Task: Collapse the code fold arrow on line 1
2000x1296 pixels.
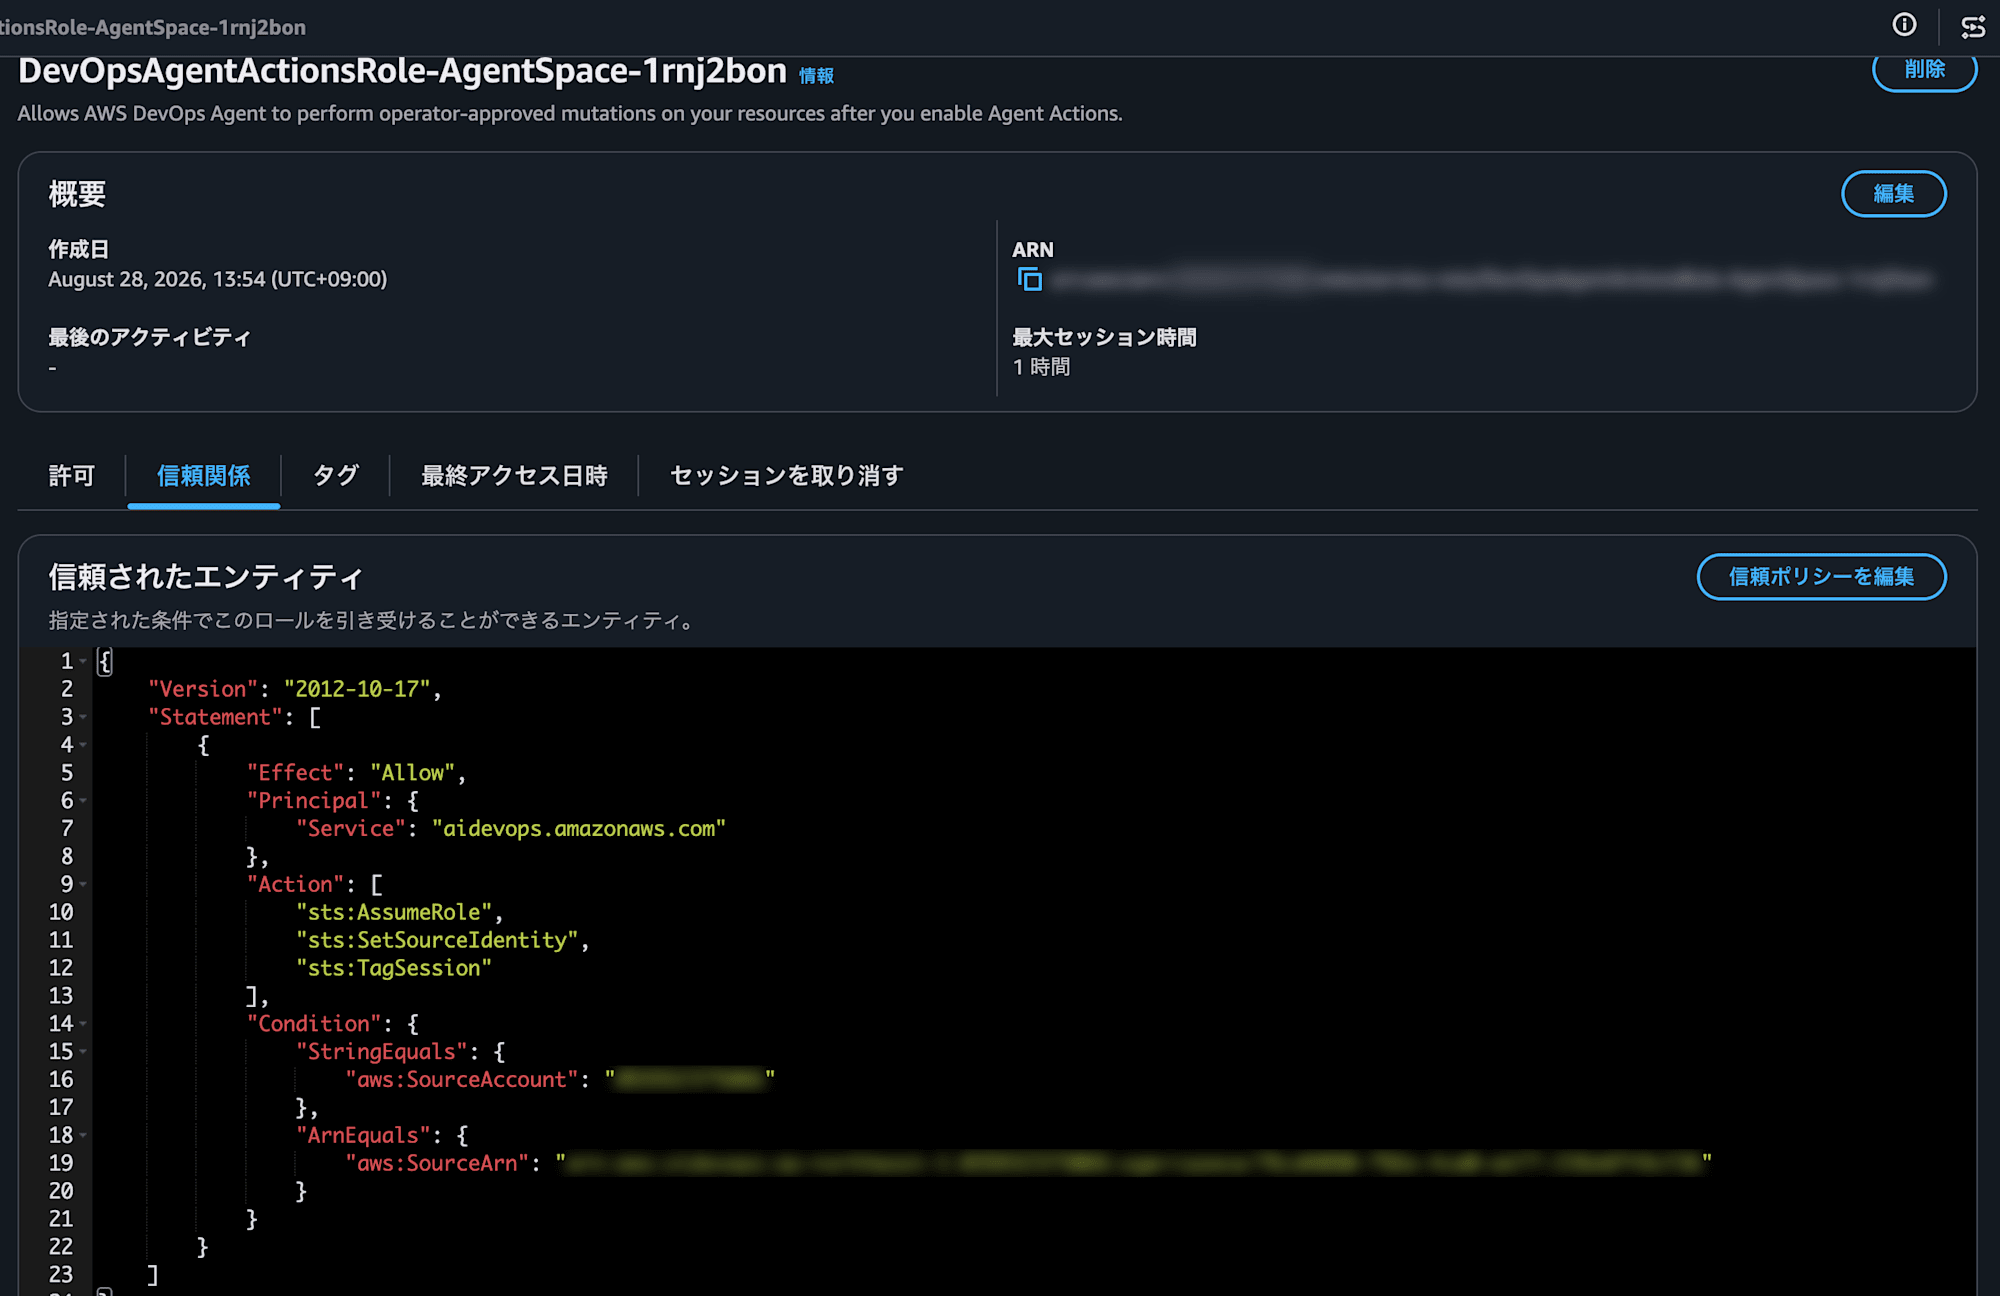Action: pyautogui.click(x=83, y=662)
